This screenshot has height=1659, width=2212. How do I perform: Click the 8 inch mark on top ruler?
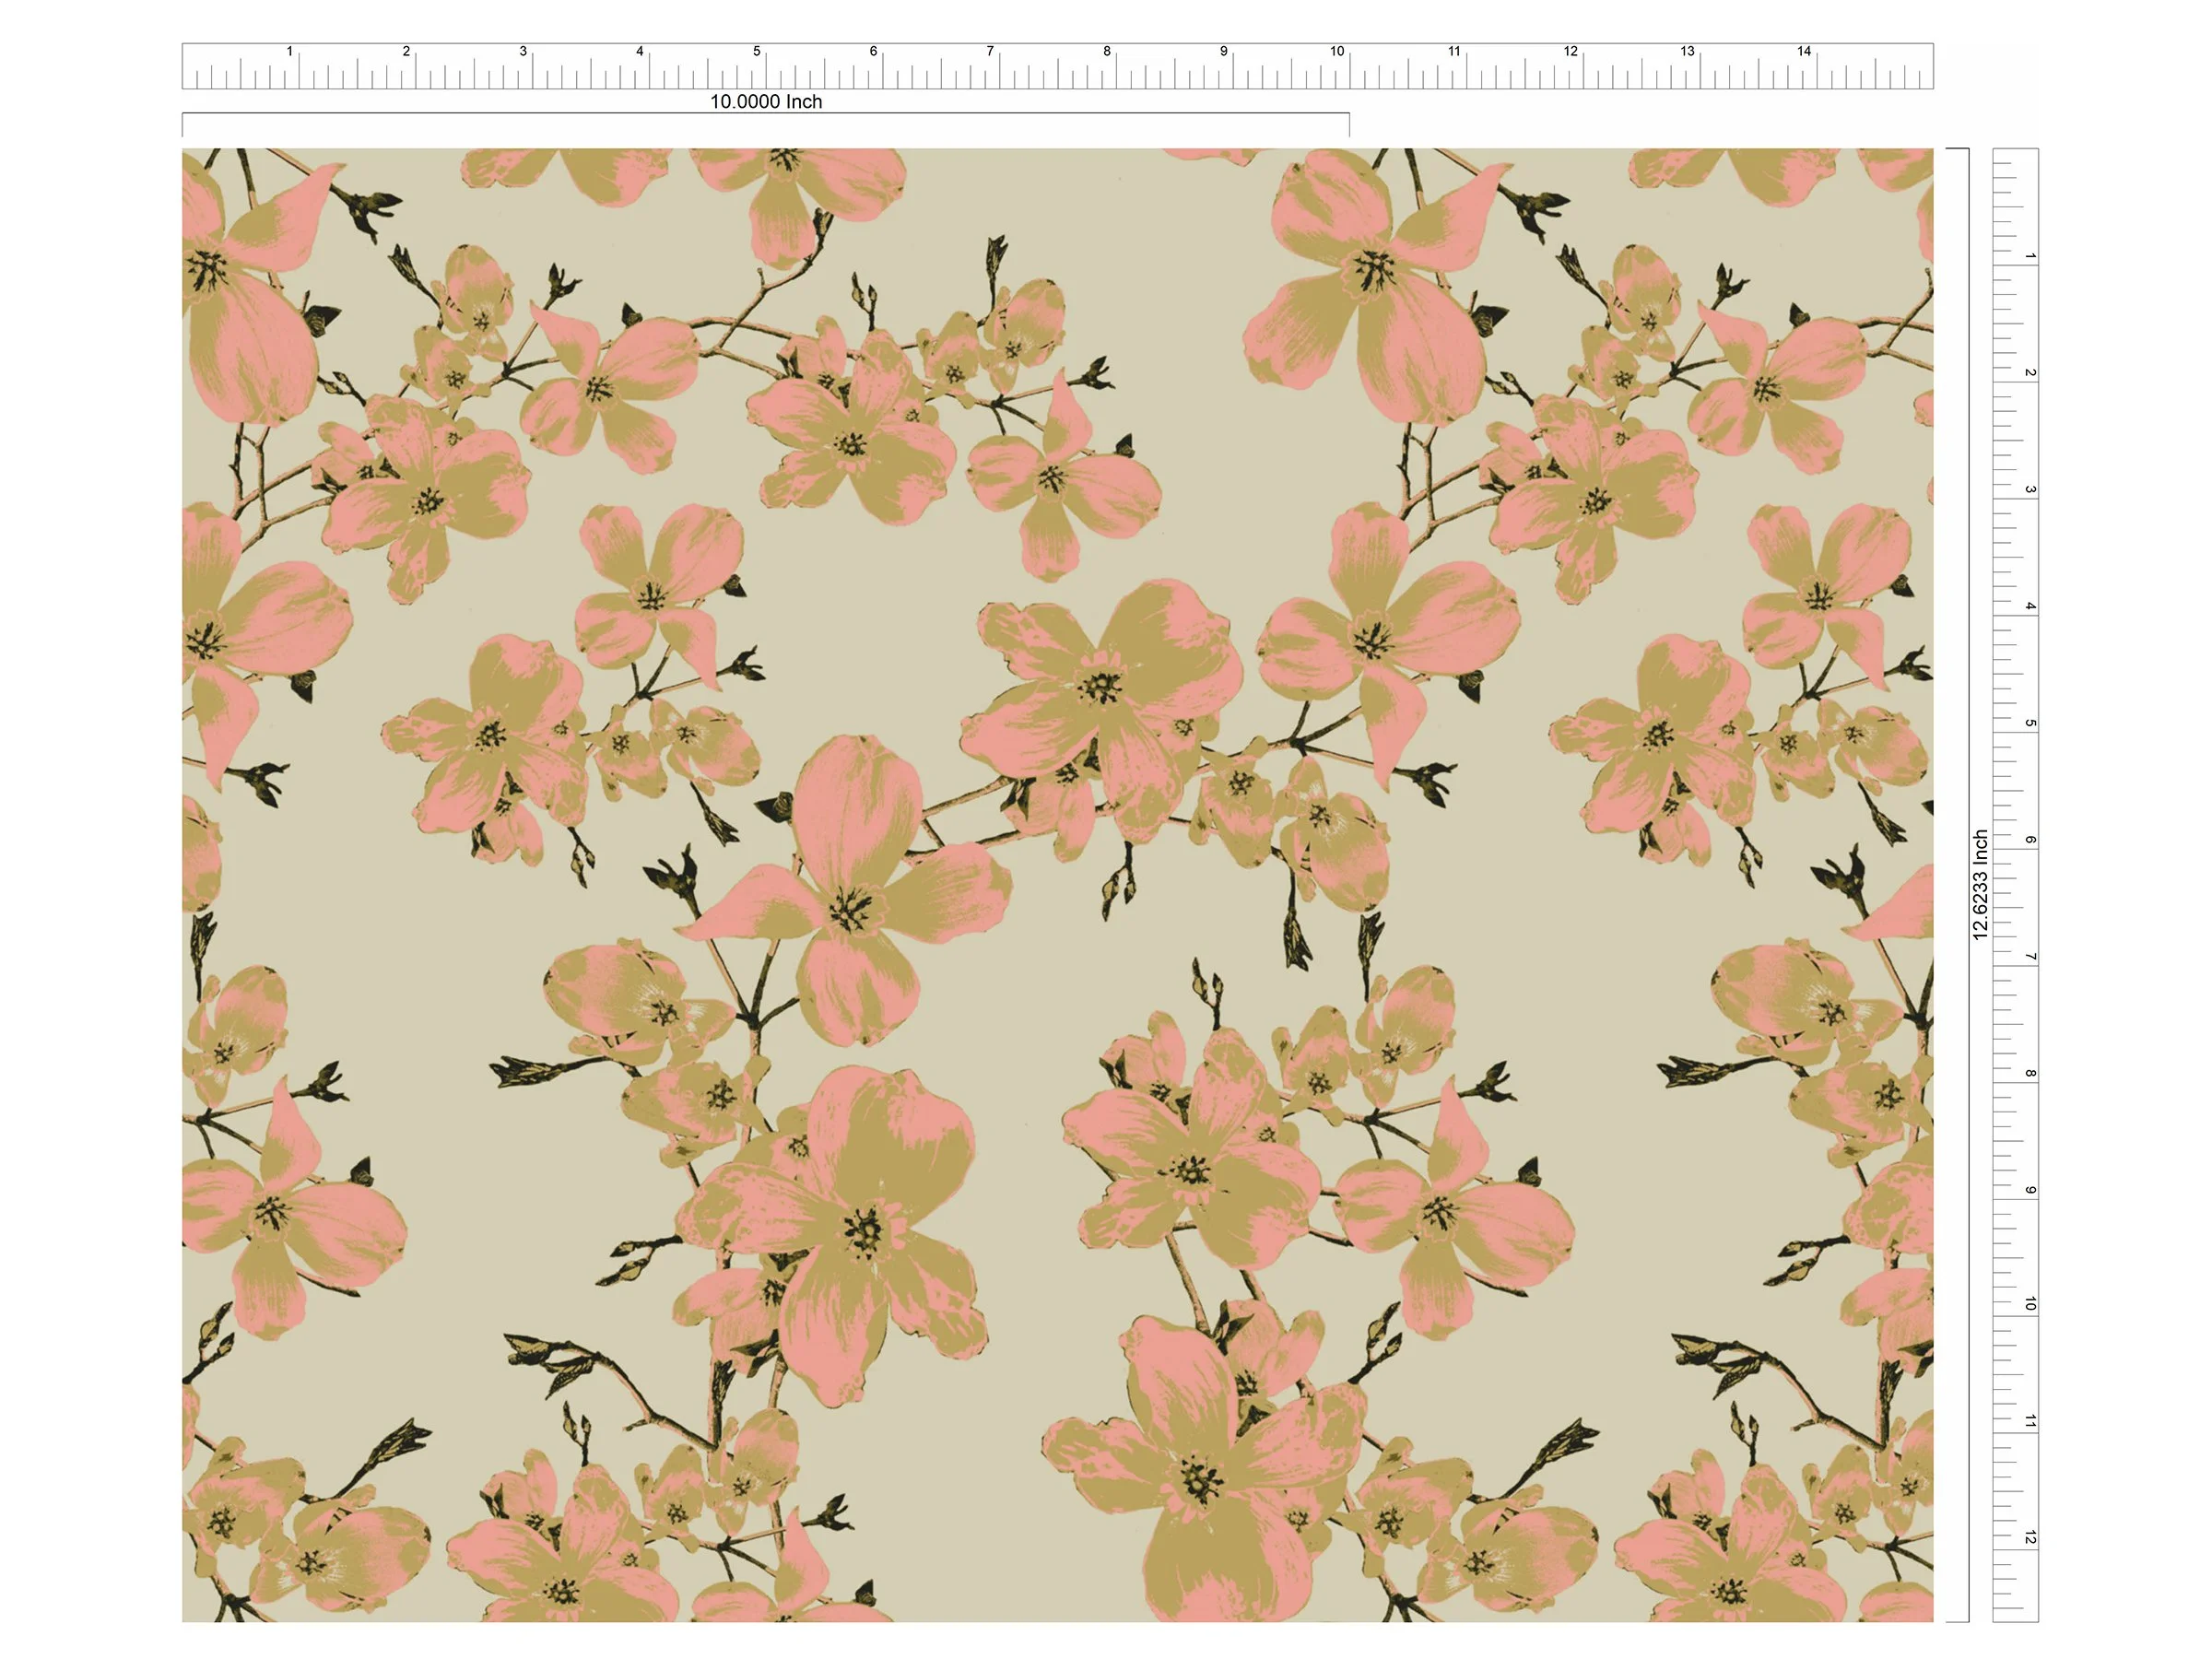click(x=1107, y=52)
